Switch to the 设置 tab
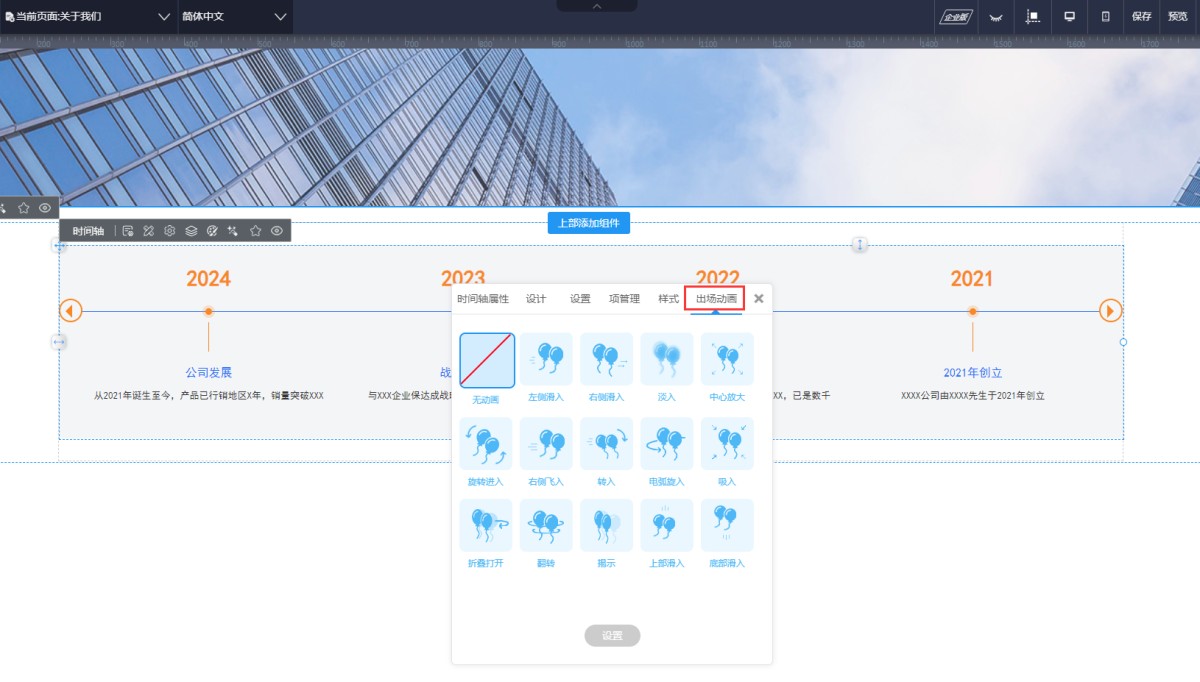 click(580, 299)
